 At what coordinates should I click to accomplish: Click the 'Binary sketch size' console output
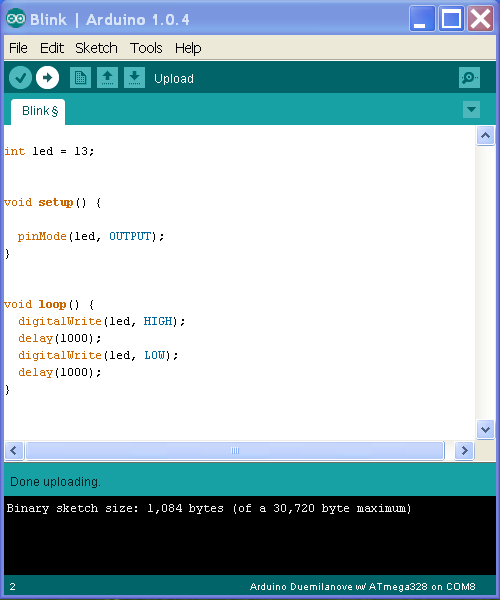point(209,509)
